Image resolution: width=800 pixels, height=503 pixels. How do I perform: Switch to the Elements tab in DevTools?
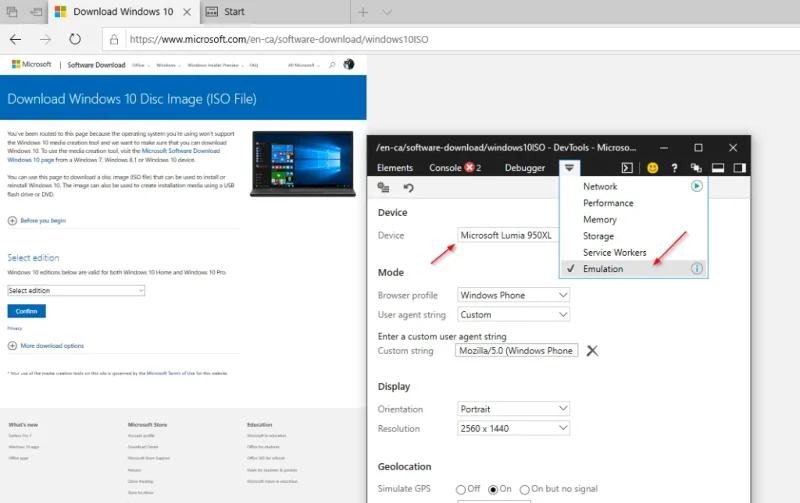pyautogui.click(x=395, y=168)
